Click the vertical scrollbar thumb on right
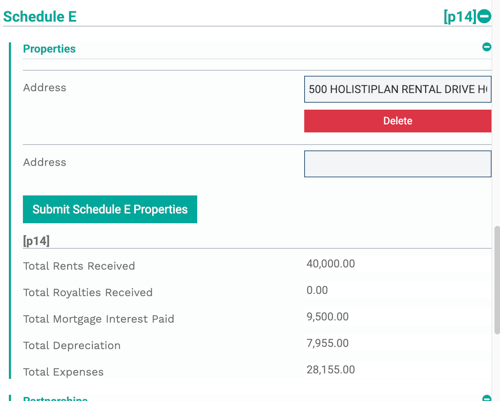The image size is (500, 401). (x=497, y=280)
